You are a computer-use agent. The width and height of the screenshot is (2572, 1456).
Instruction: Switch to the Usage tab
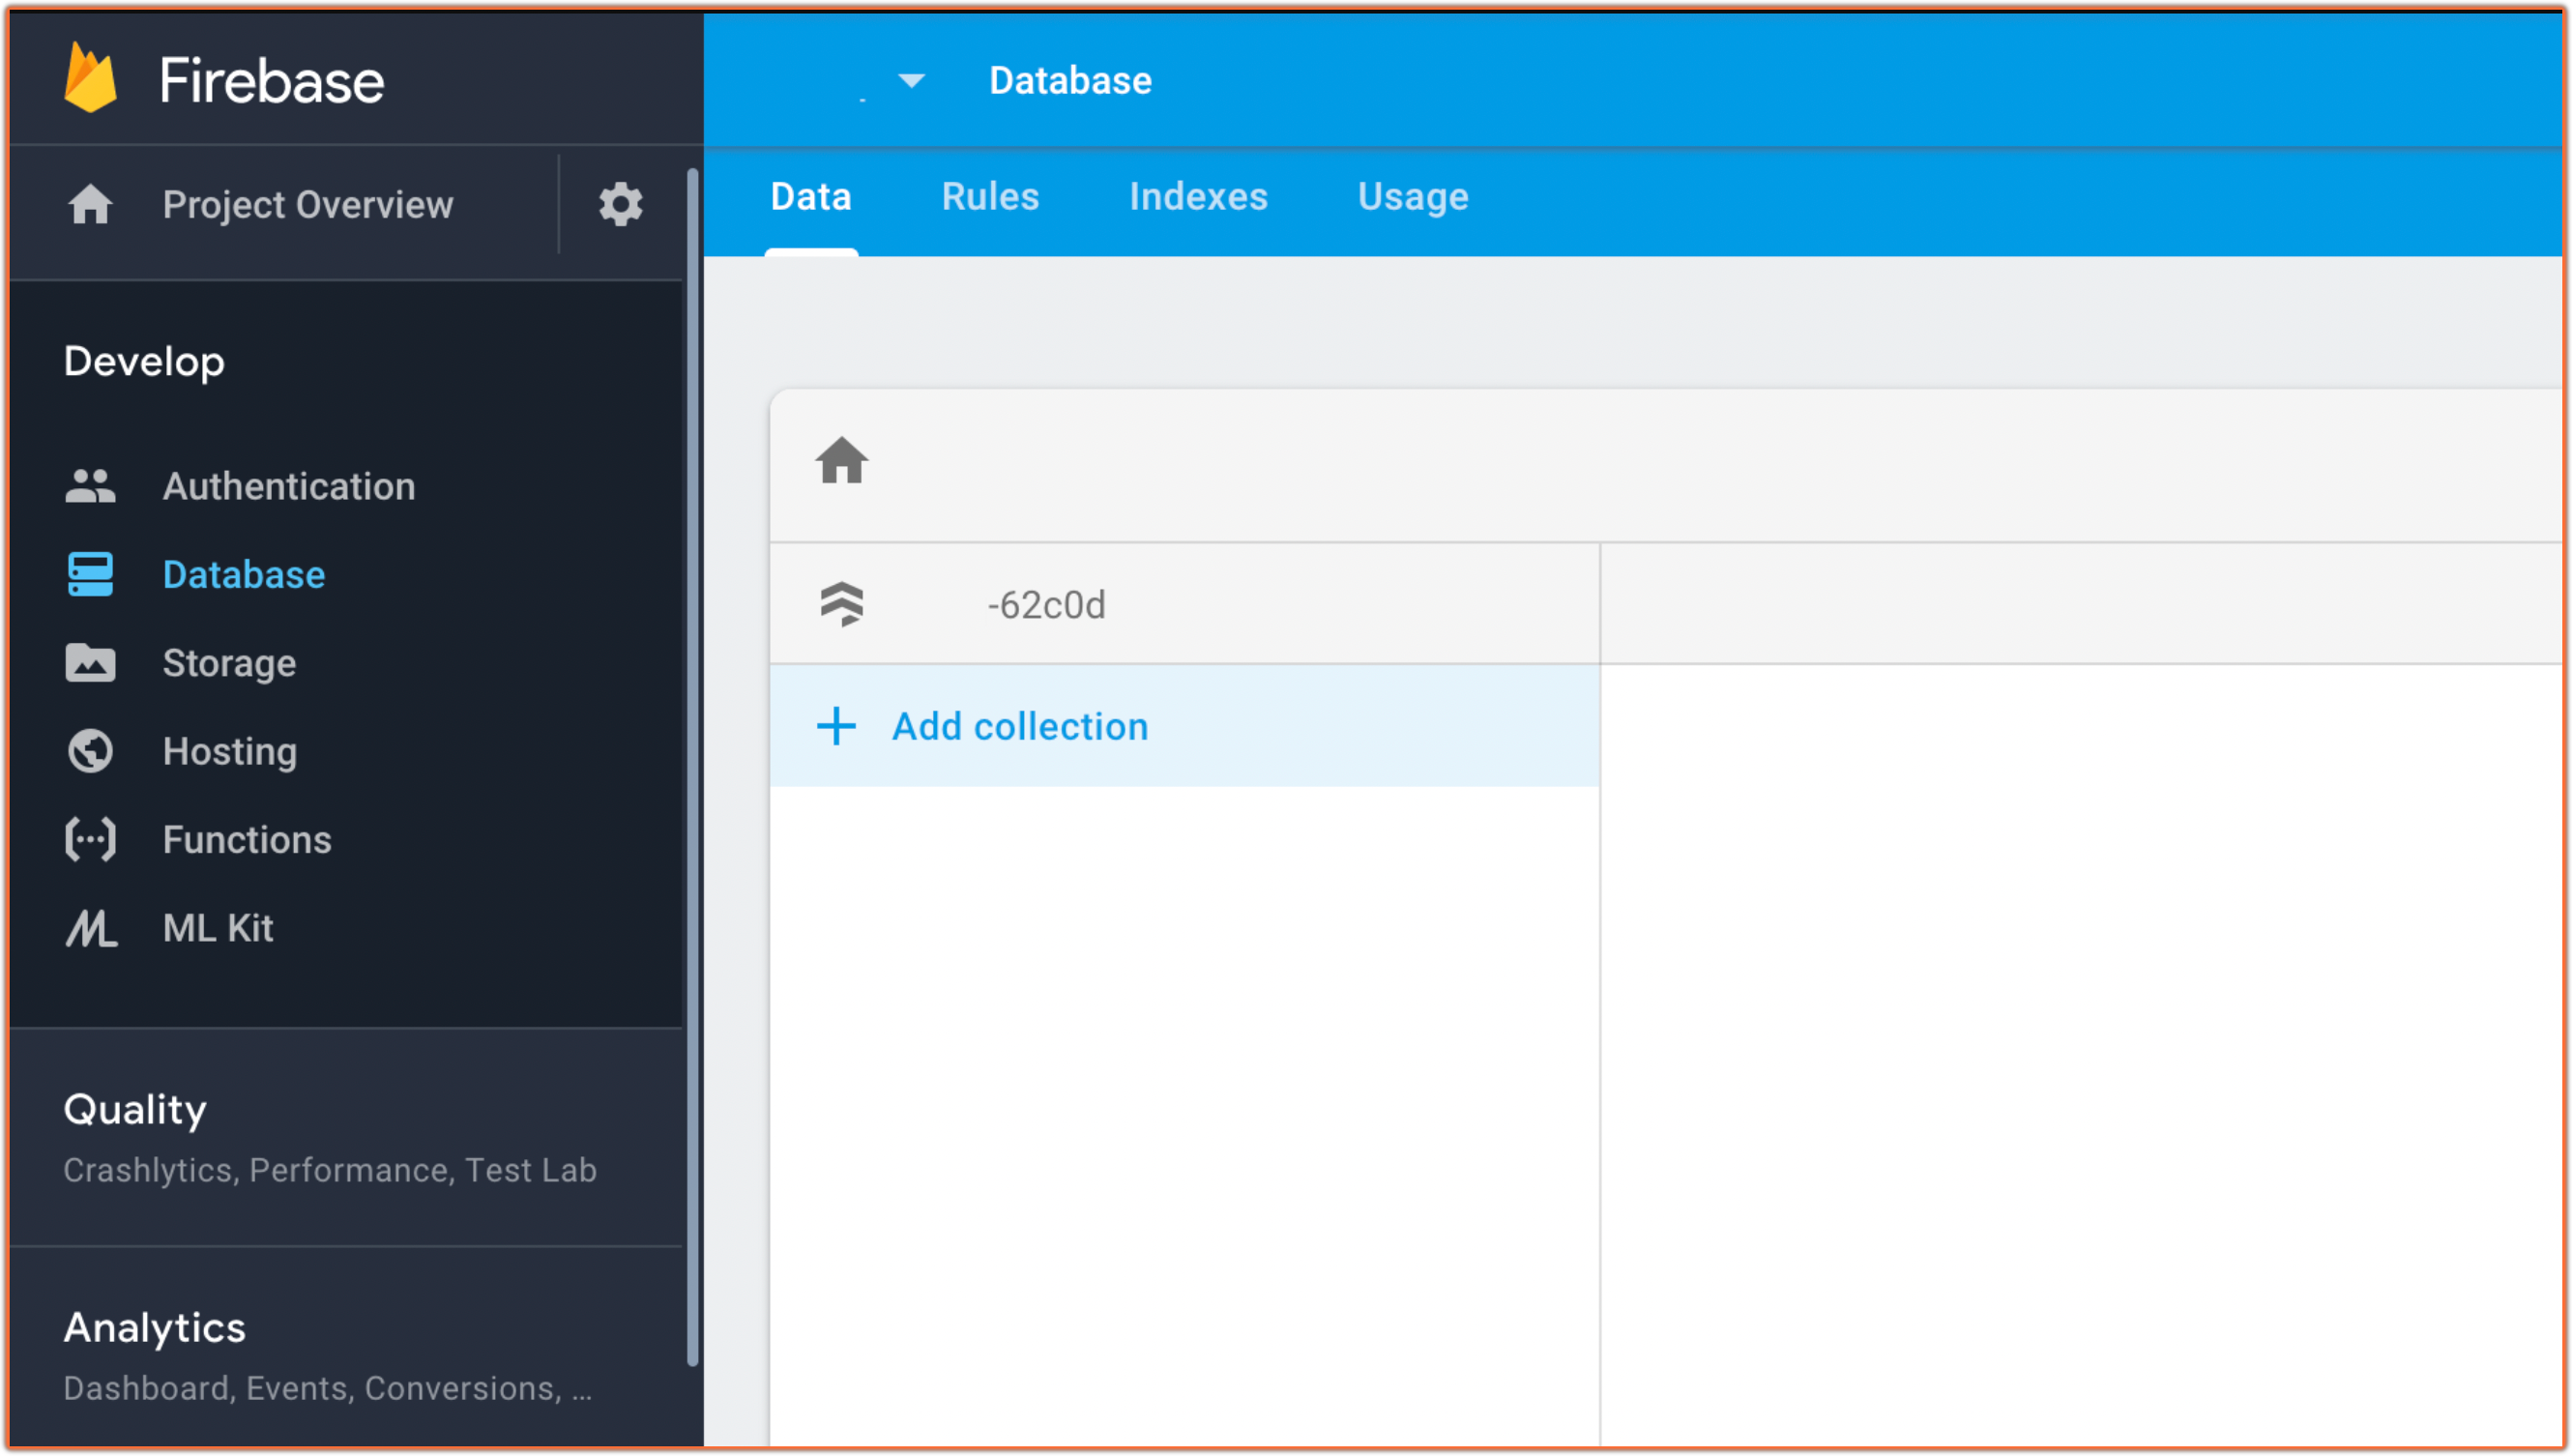point(1414,194)
